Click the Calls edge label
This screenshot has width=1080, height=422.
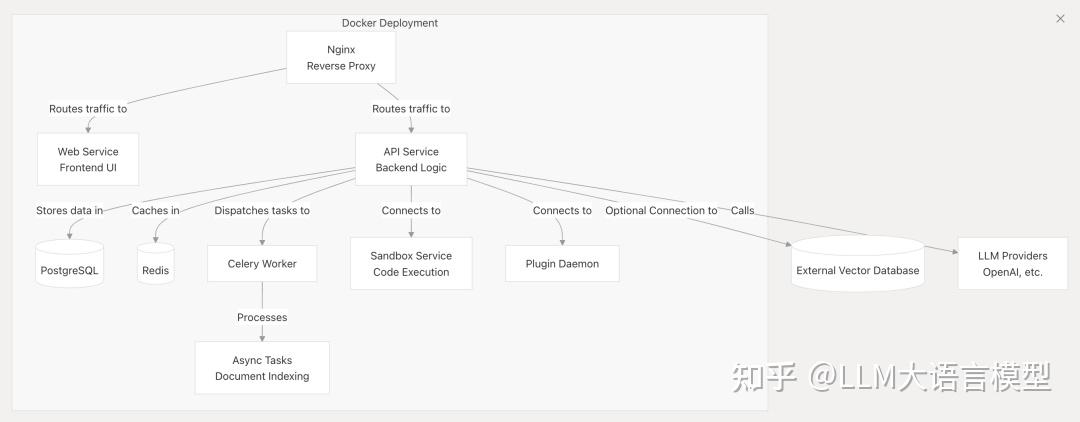coord(742,211)
